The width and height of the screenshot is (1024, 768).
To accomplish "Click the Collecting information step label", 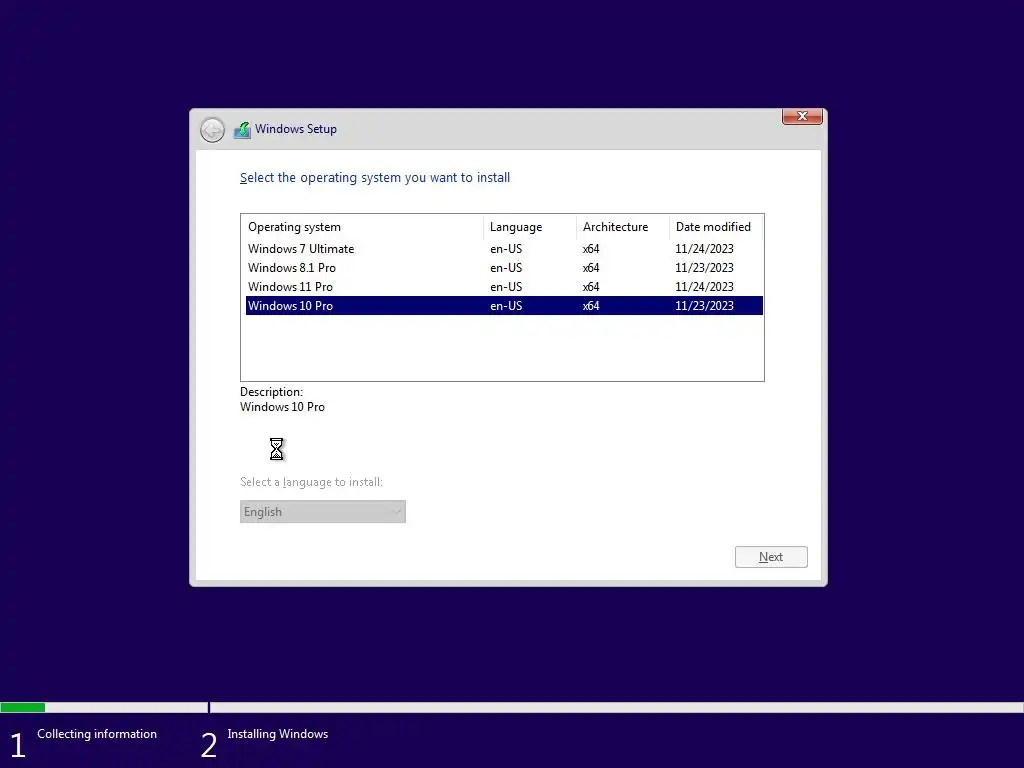I will tap(97, 734).
